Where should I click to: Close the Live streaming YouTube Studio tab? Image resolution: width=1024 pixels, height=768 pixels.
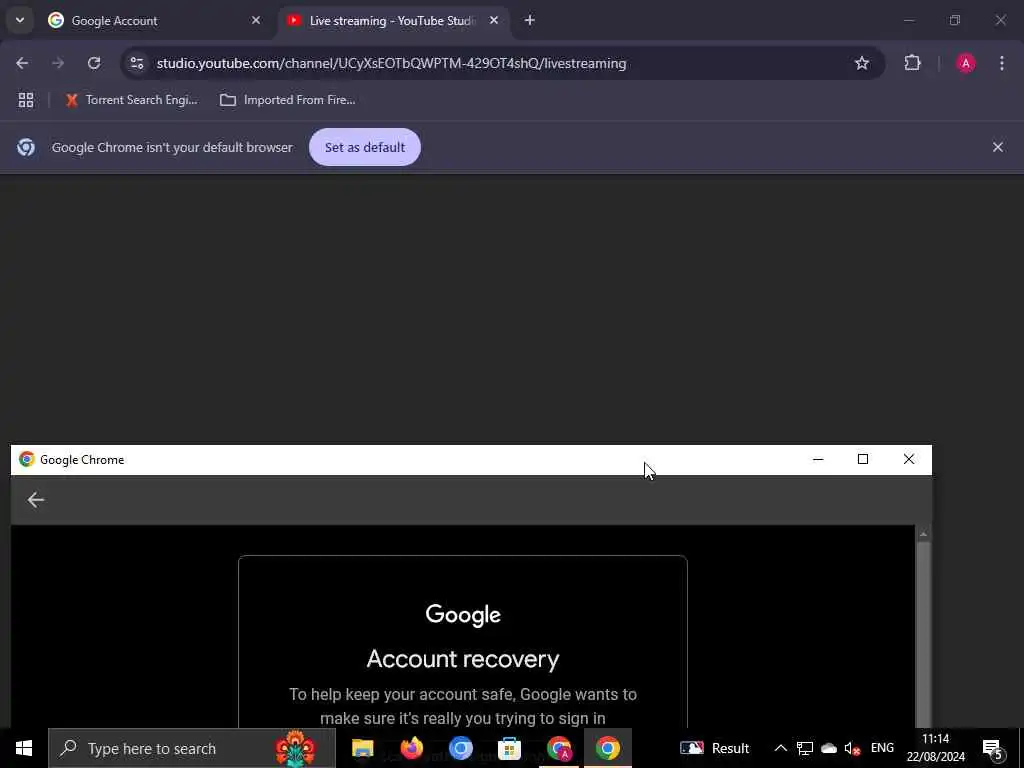pyautogui.click(x=494, y=20)
